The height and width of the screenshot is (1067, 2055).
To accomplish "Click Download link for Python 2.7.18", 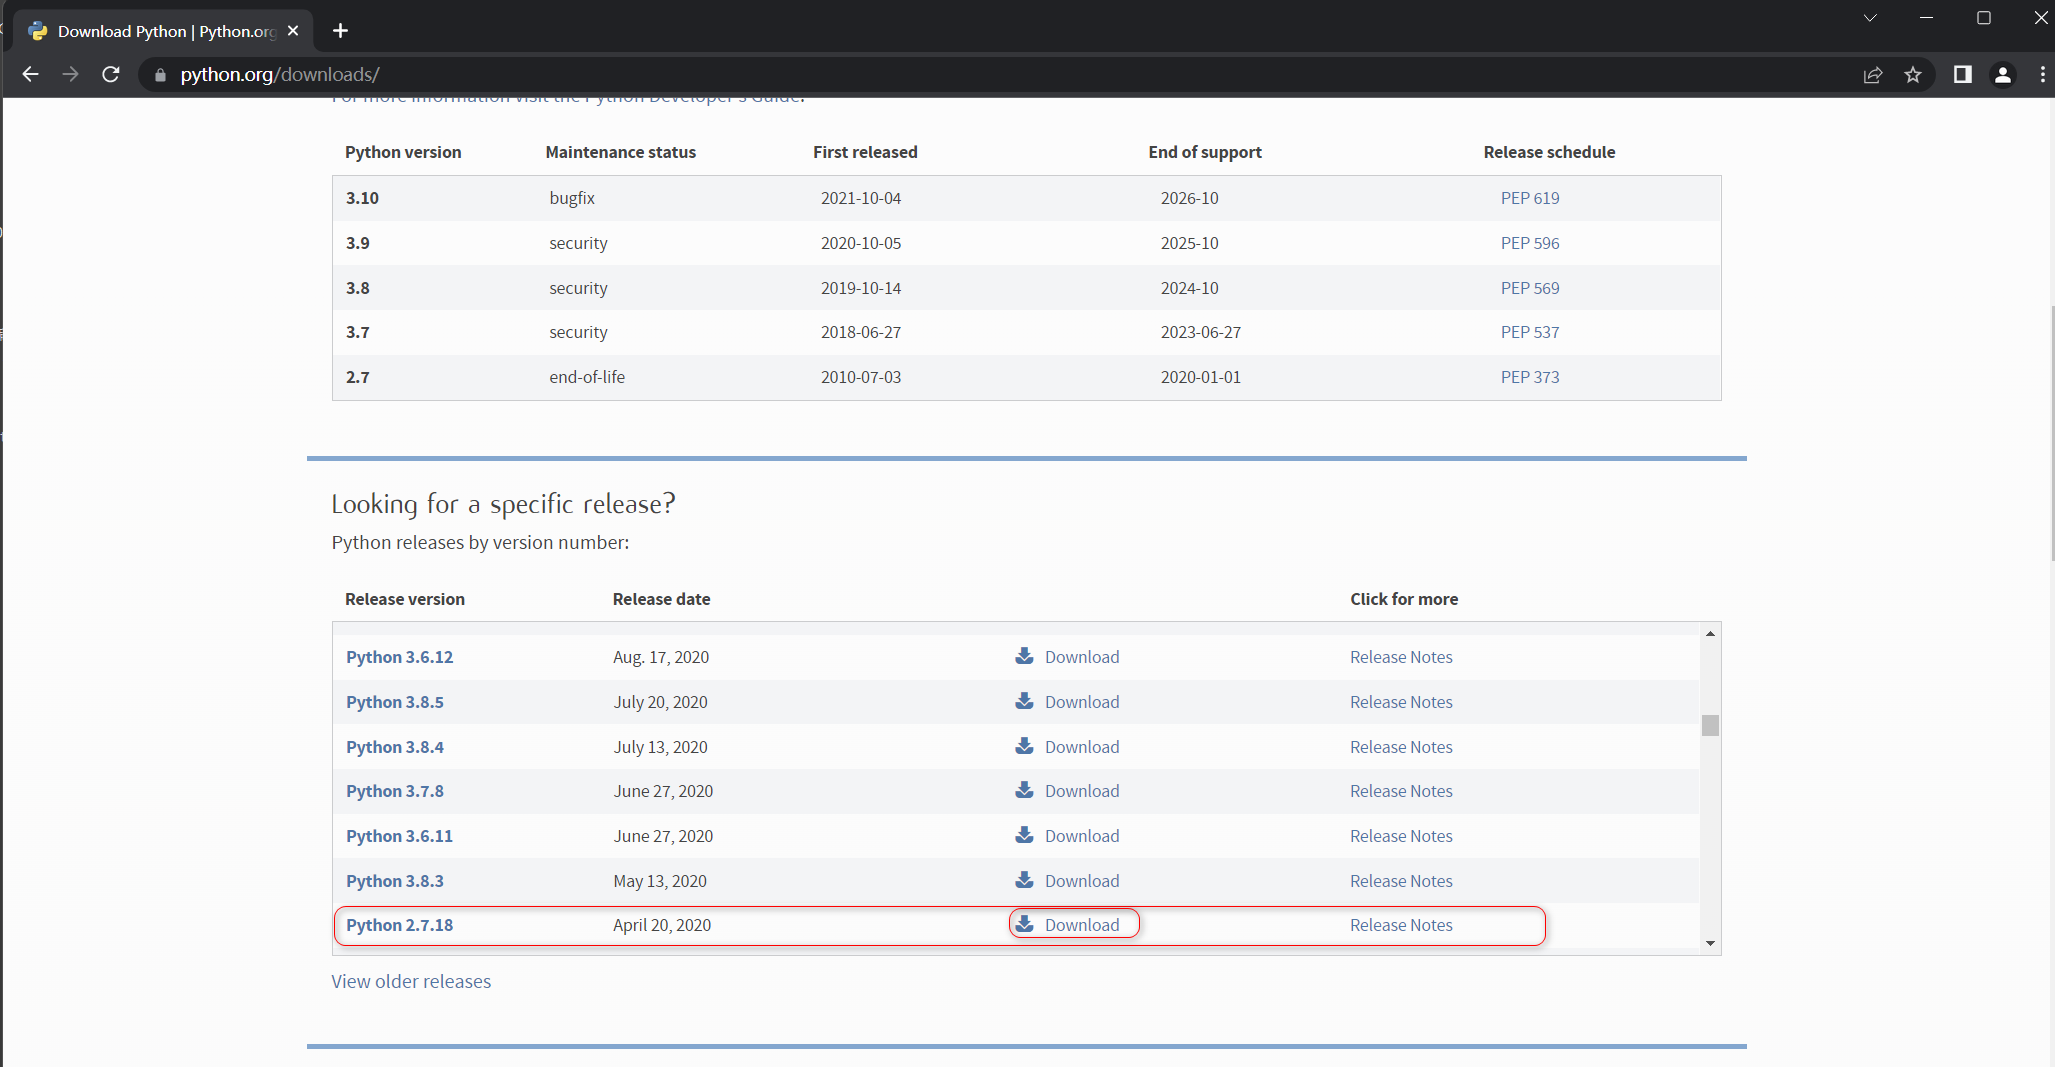I will [1082, 925].
